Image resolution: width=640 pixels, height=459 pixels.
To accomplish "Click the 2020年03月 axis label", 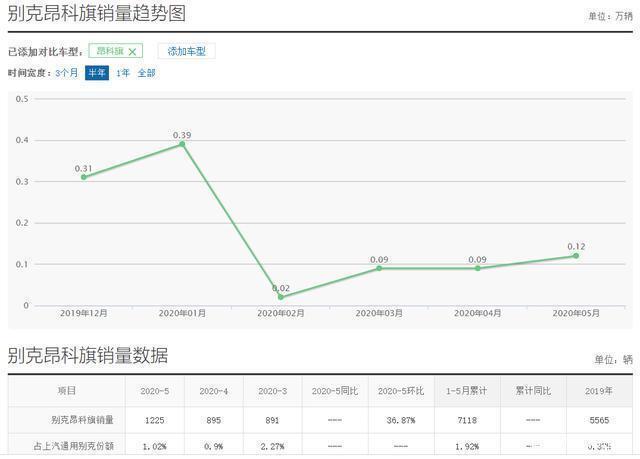I will 379,313.
